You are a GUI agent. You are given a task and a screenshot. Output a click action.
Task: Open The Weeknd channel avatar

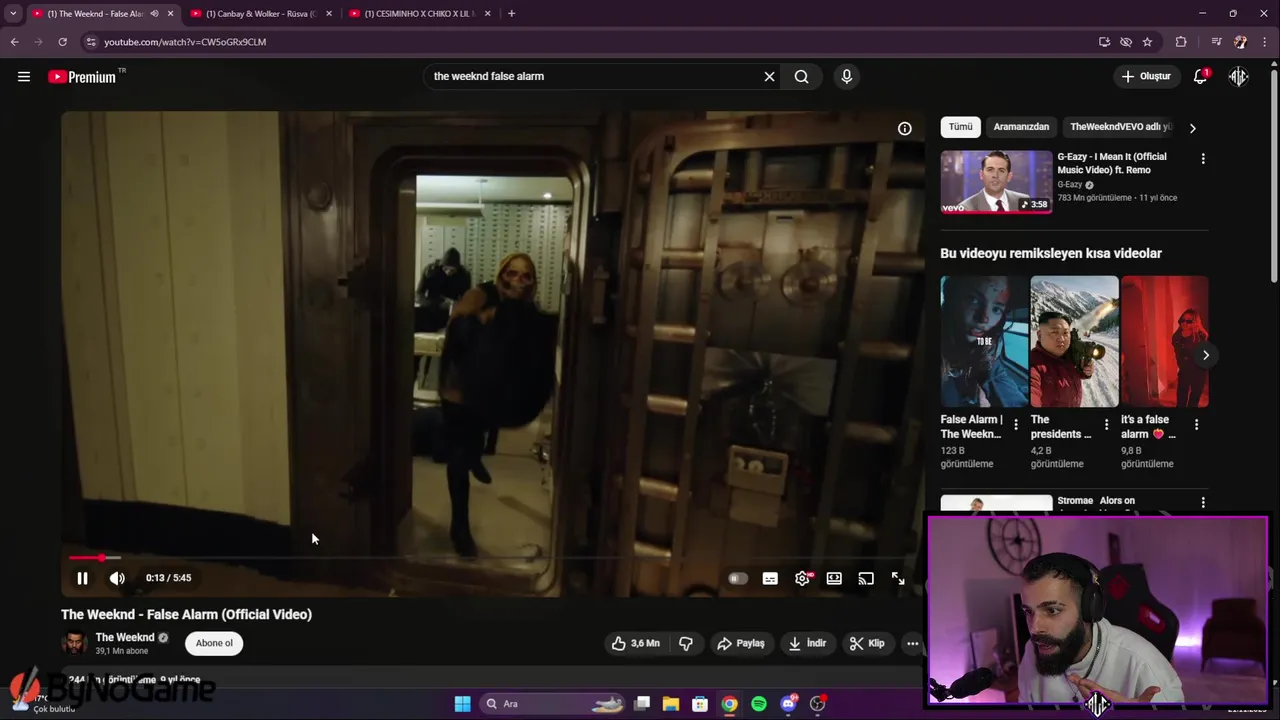[74, 643]
